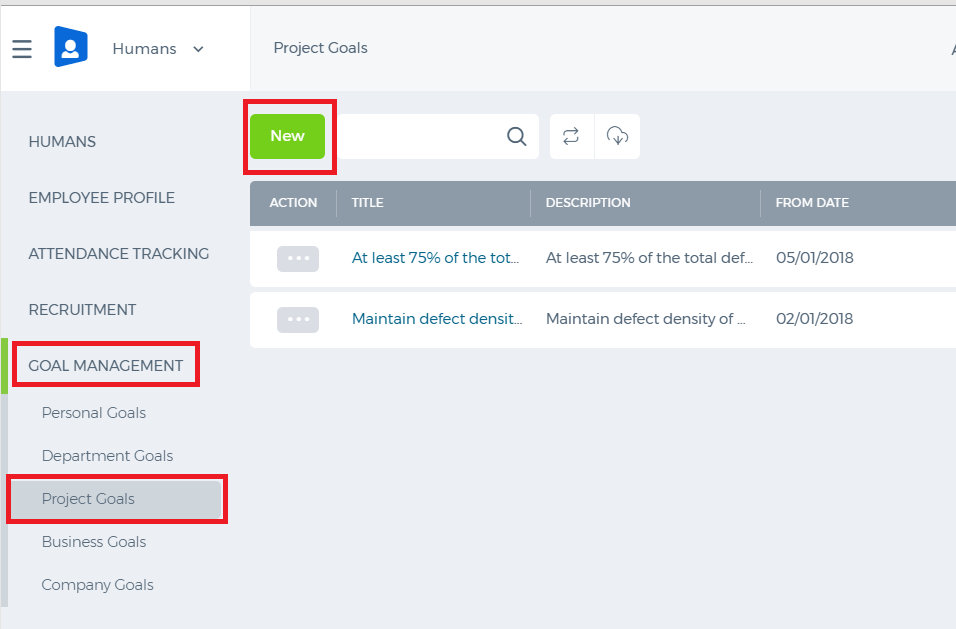Open action menu for Maintain defect density row

click(298, 319)
